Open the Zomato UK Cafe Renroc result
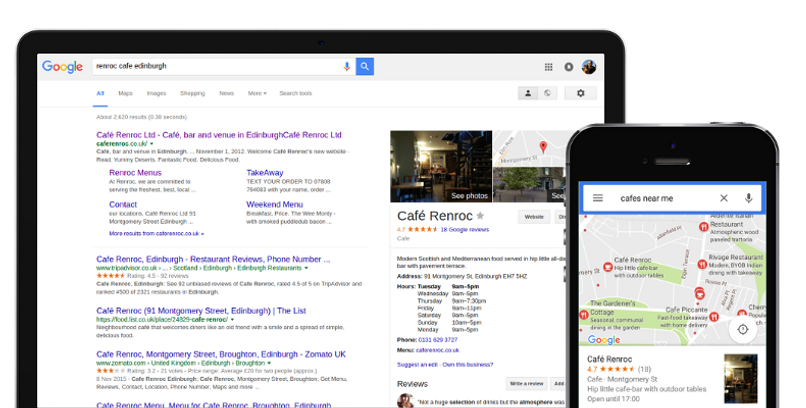This screenshot has height=408, width=806. [x=221, y=354]
